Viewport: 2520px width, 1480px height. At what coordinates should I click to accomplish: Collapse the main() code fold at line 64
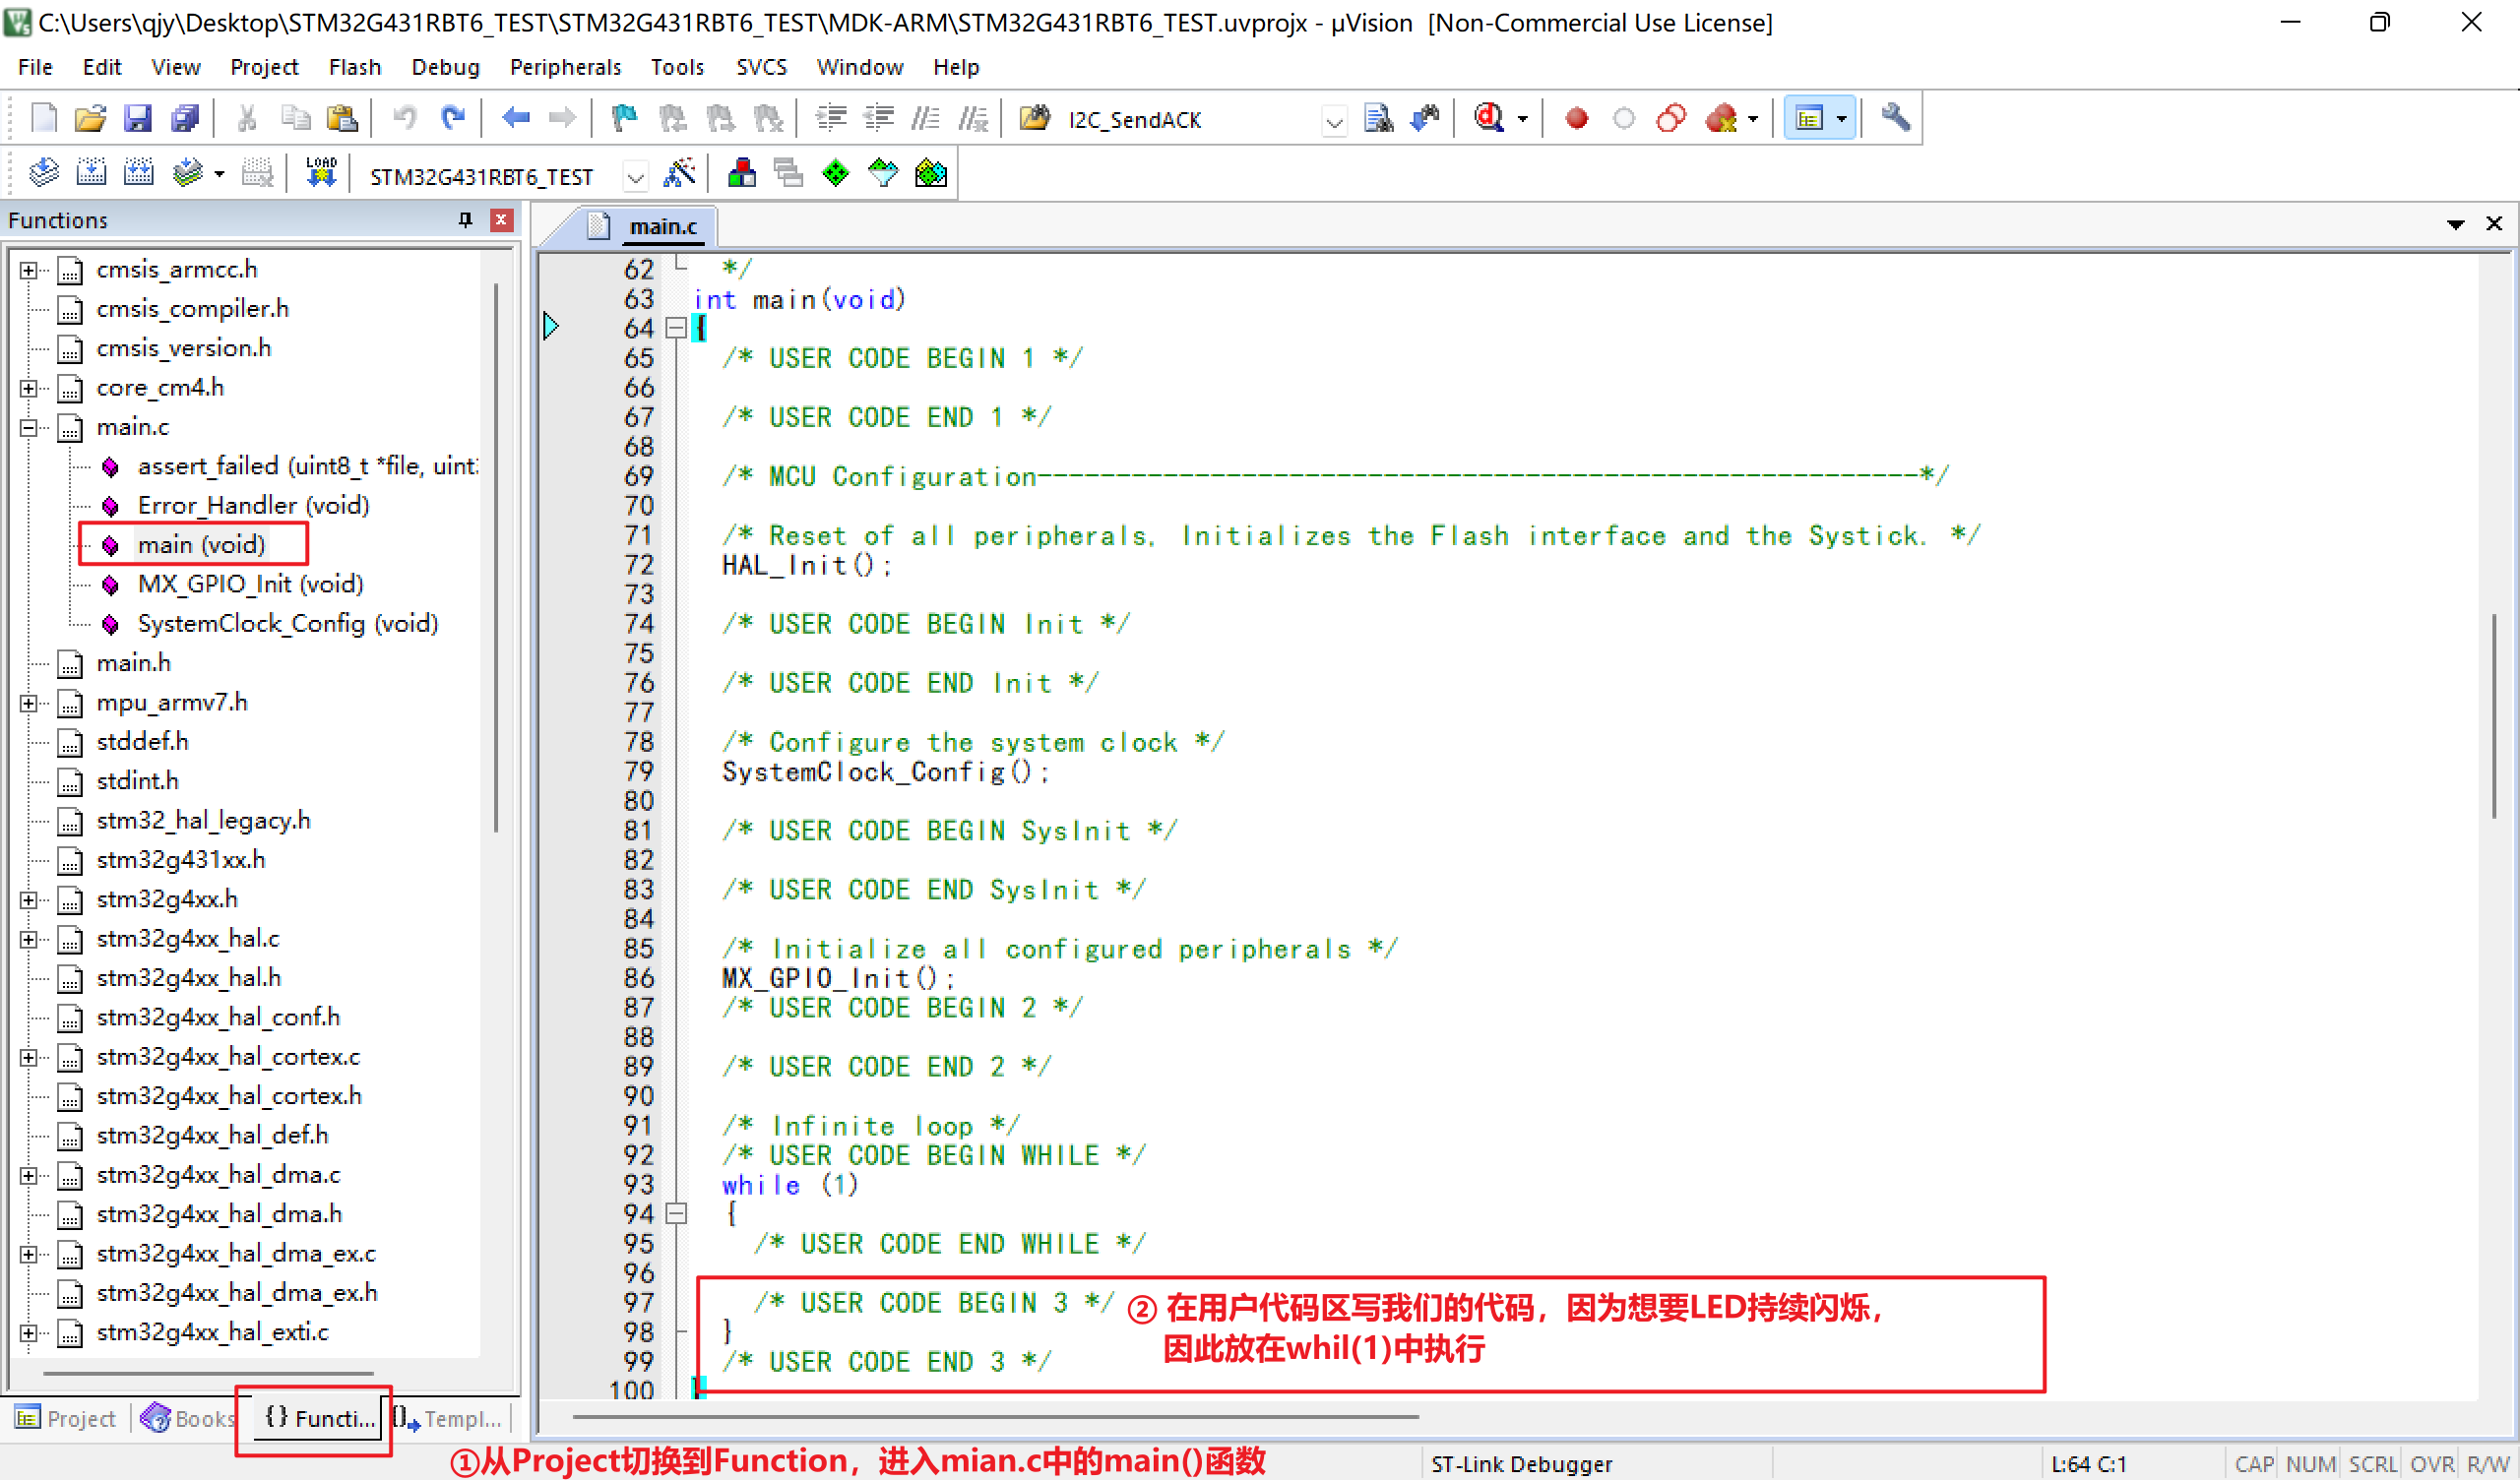click(x=676, y=328)
